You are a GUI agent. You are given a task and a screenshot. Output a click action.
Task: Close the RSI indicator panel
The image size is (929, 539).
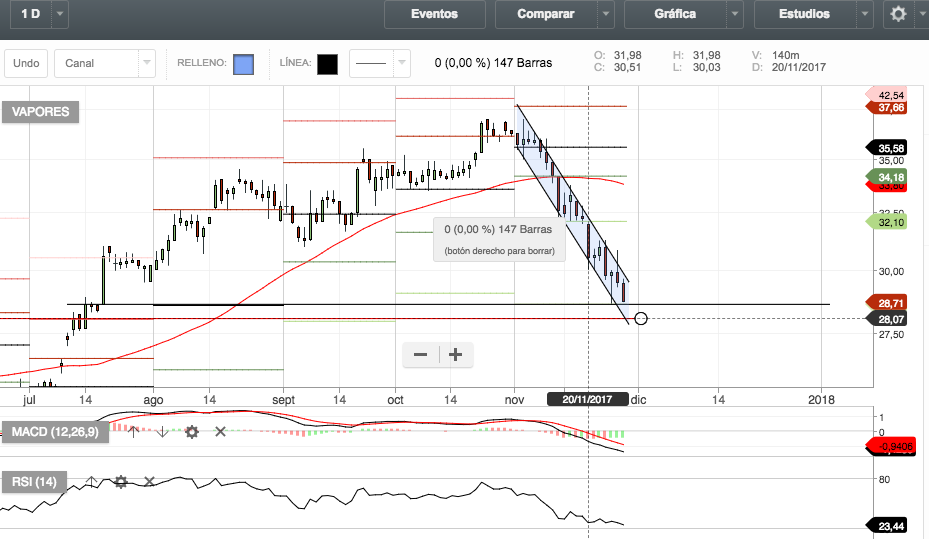149,481
